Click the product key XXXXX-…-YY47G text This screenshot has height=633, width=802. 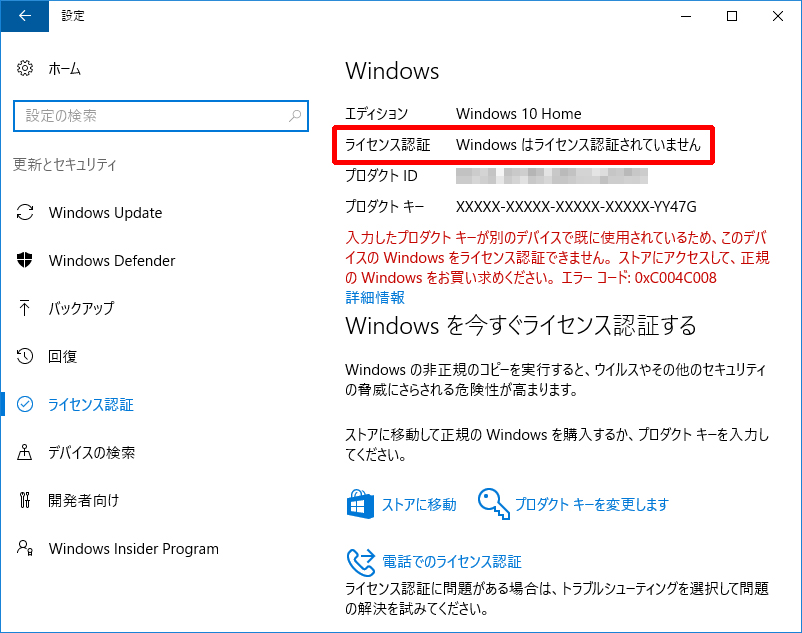(576, 207)
